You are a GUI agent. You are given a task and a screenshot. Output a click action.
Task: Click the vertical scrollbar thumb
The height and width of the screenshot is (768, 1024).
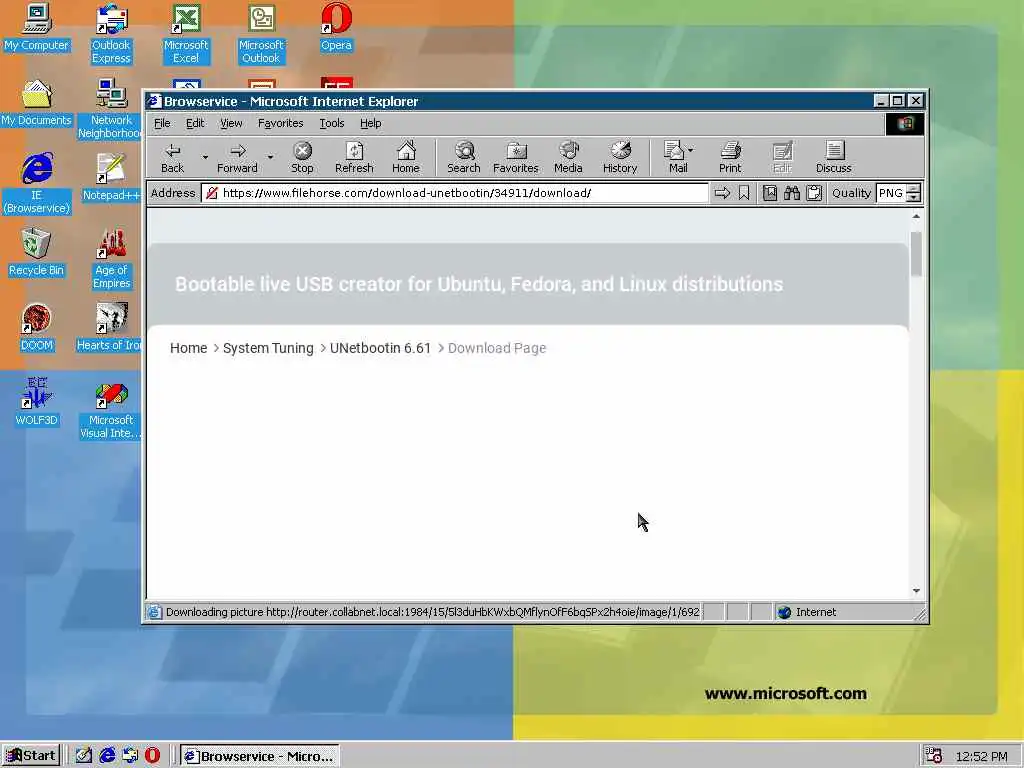pyautogui.click(x=916, y=253)
